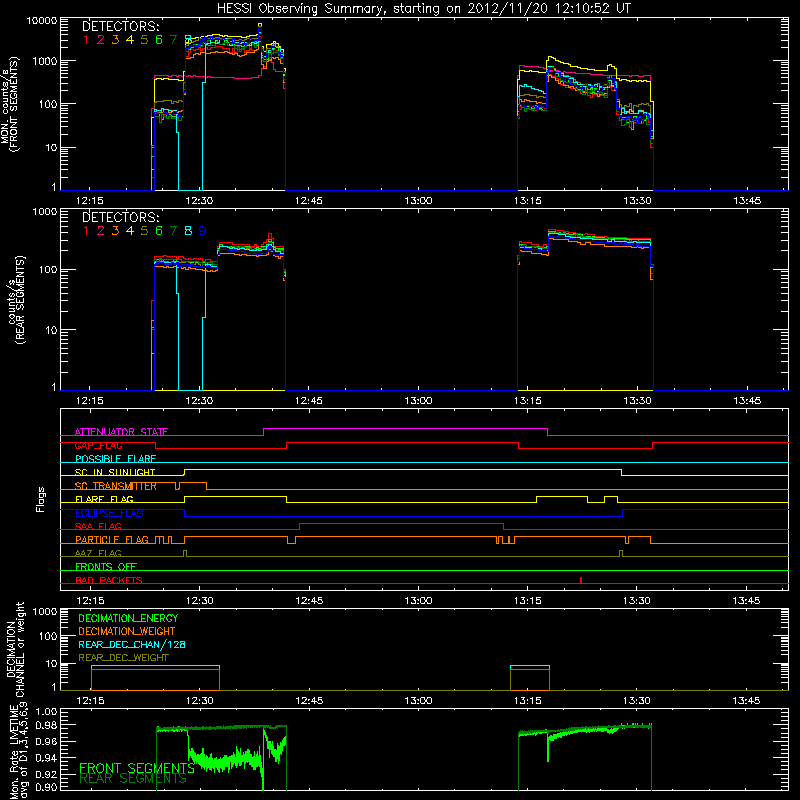Select magenta detector 2 in rear segments legend
Viewport: 800px width, 800px height.
(x=101, y=231)
